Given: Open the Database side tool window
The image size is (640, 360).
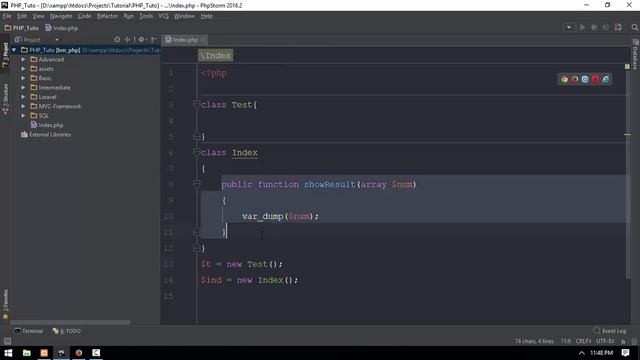Looking at the screenshot, I should click(635, 55).
